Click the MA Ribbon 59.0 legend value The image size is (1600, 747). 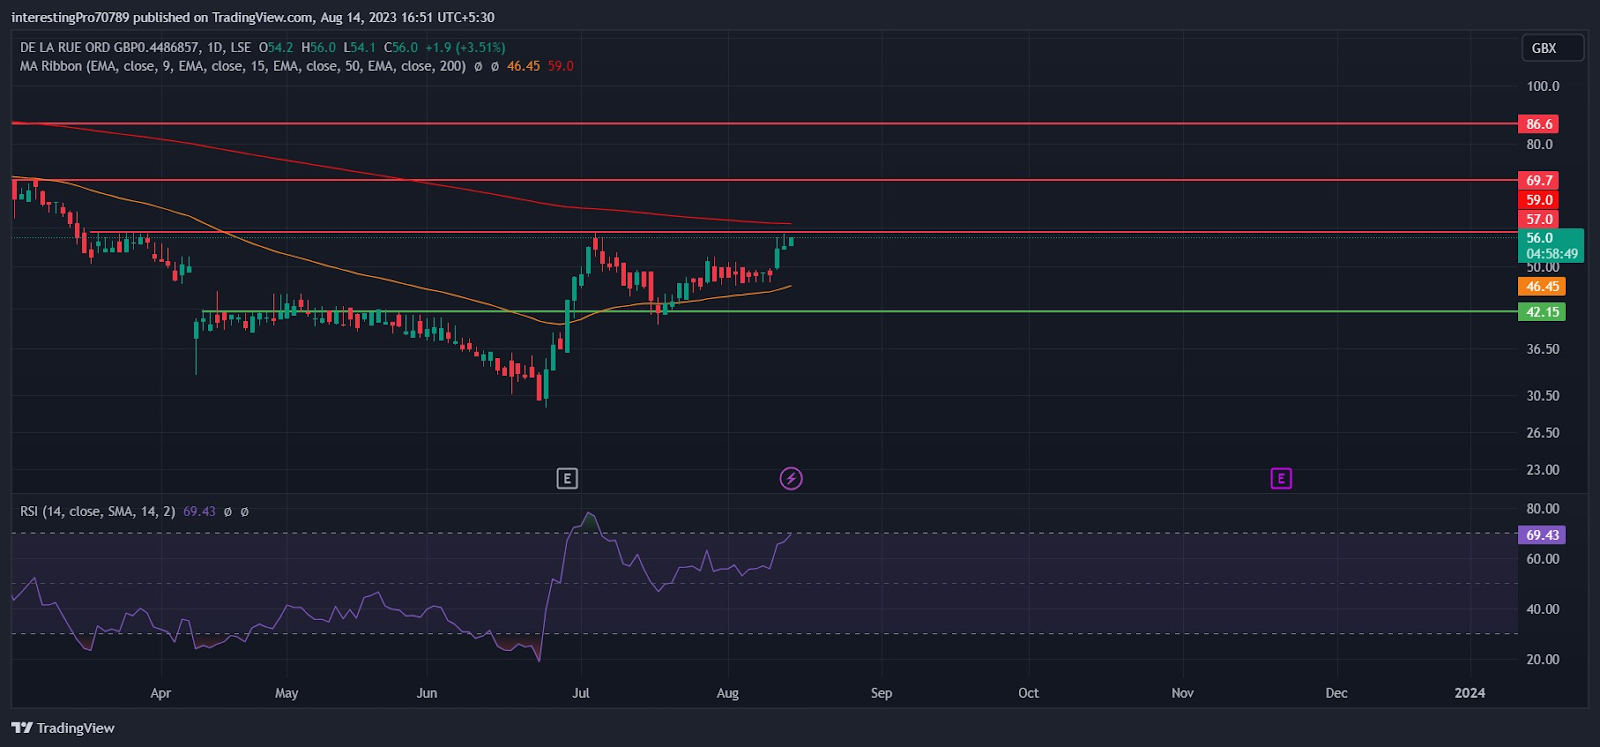560,66
